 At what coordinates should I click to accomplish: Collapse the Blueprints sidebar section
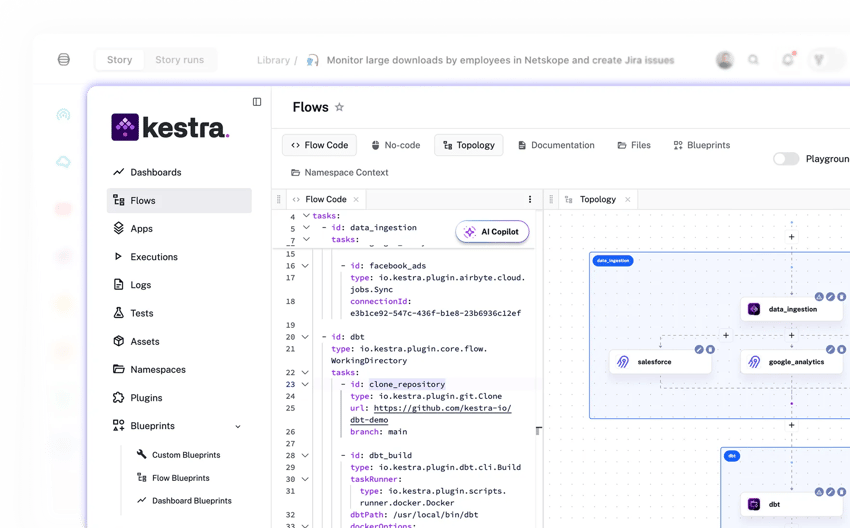tap(238, 426)
